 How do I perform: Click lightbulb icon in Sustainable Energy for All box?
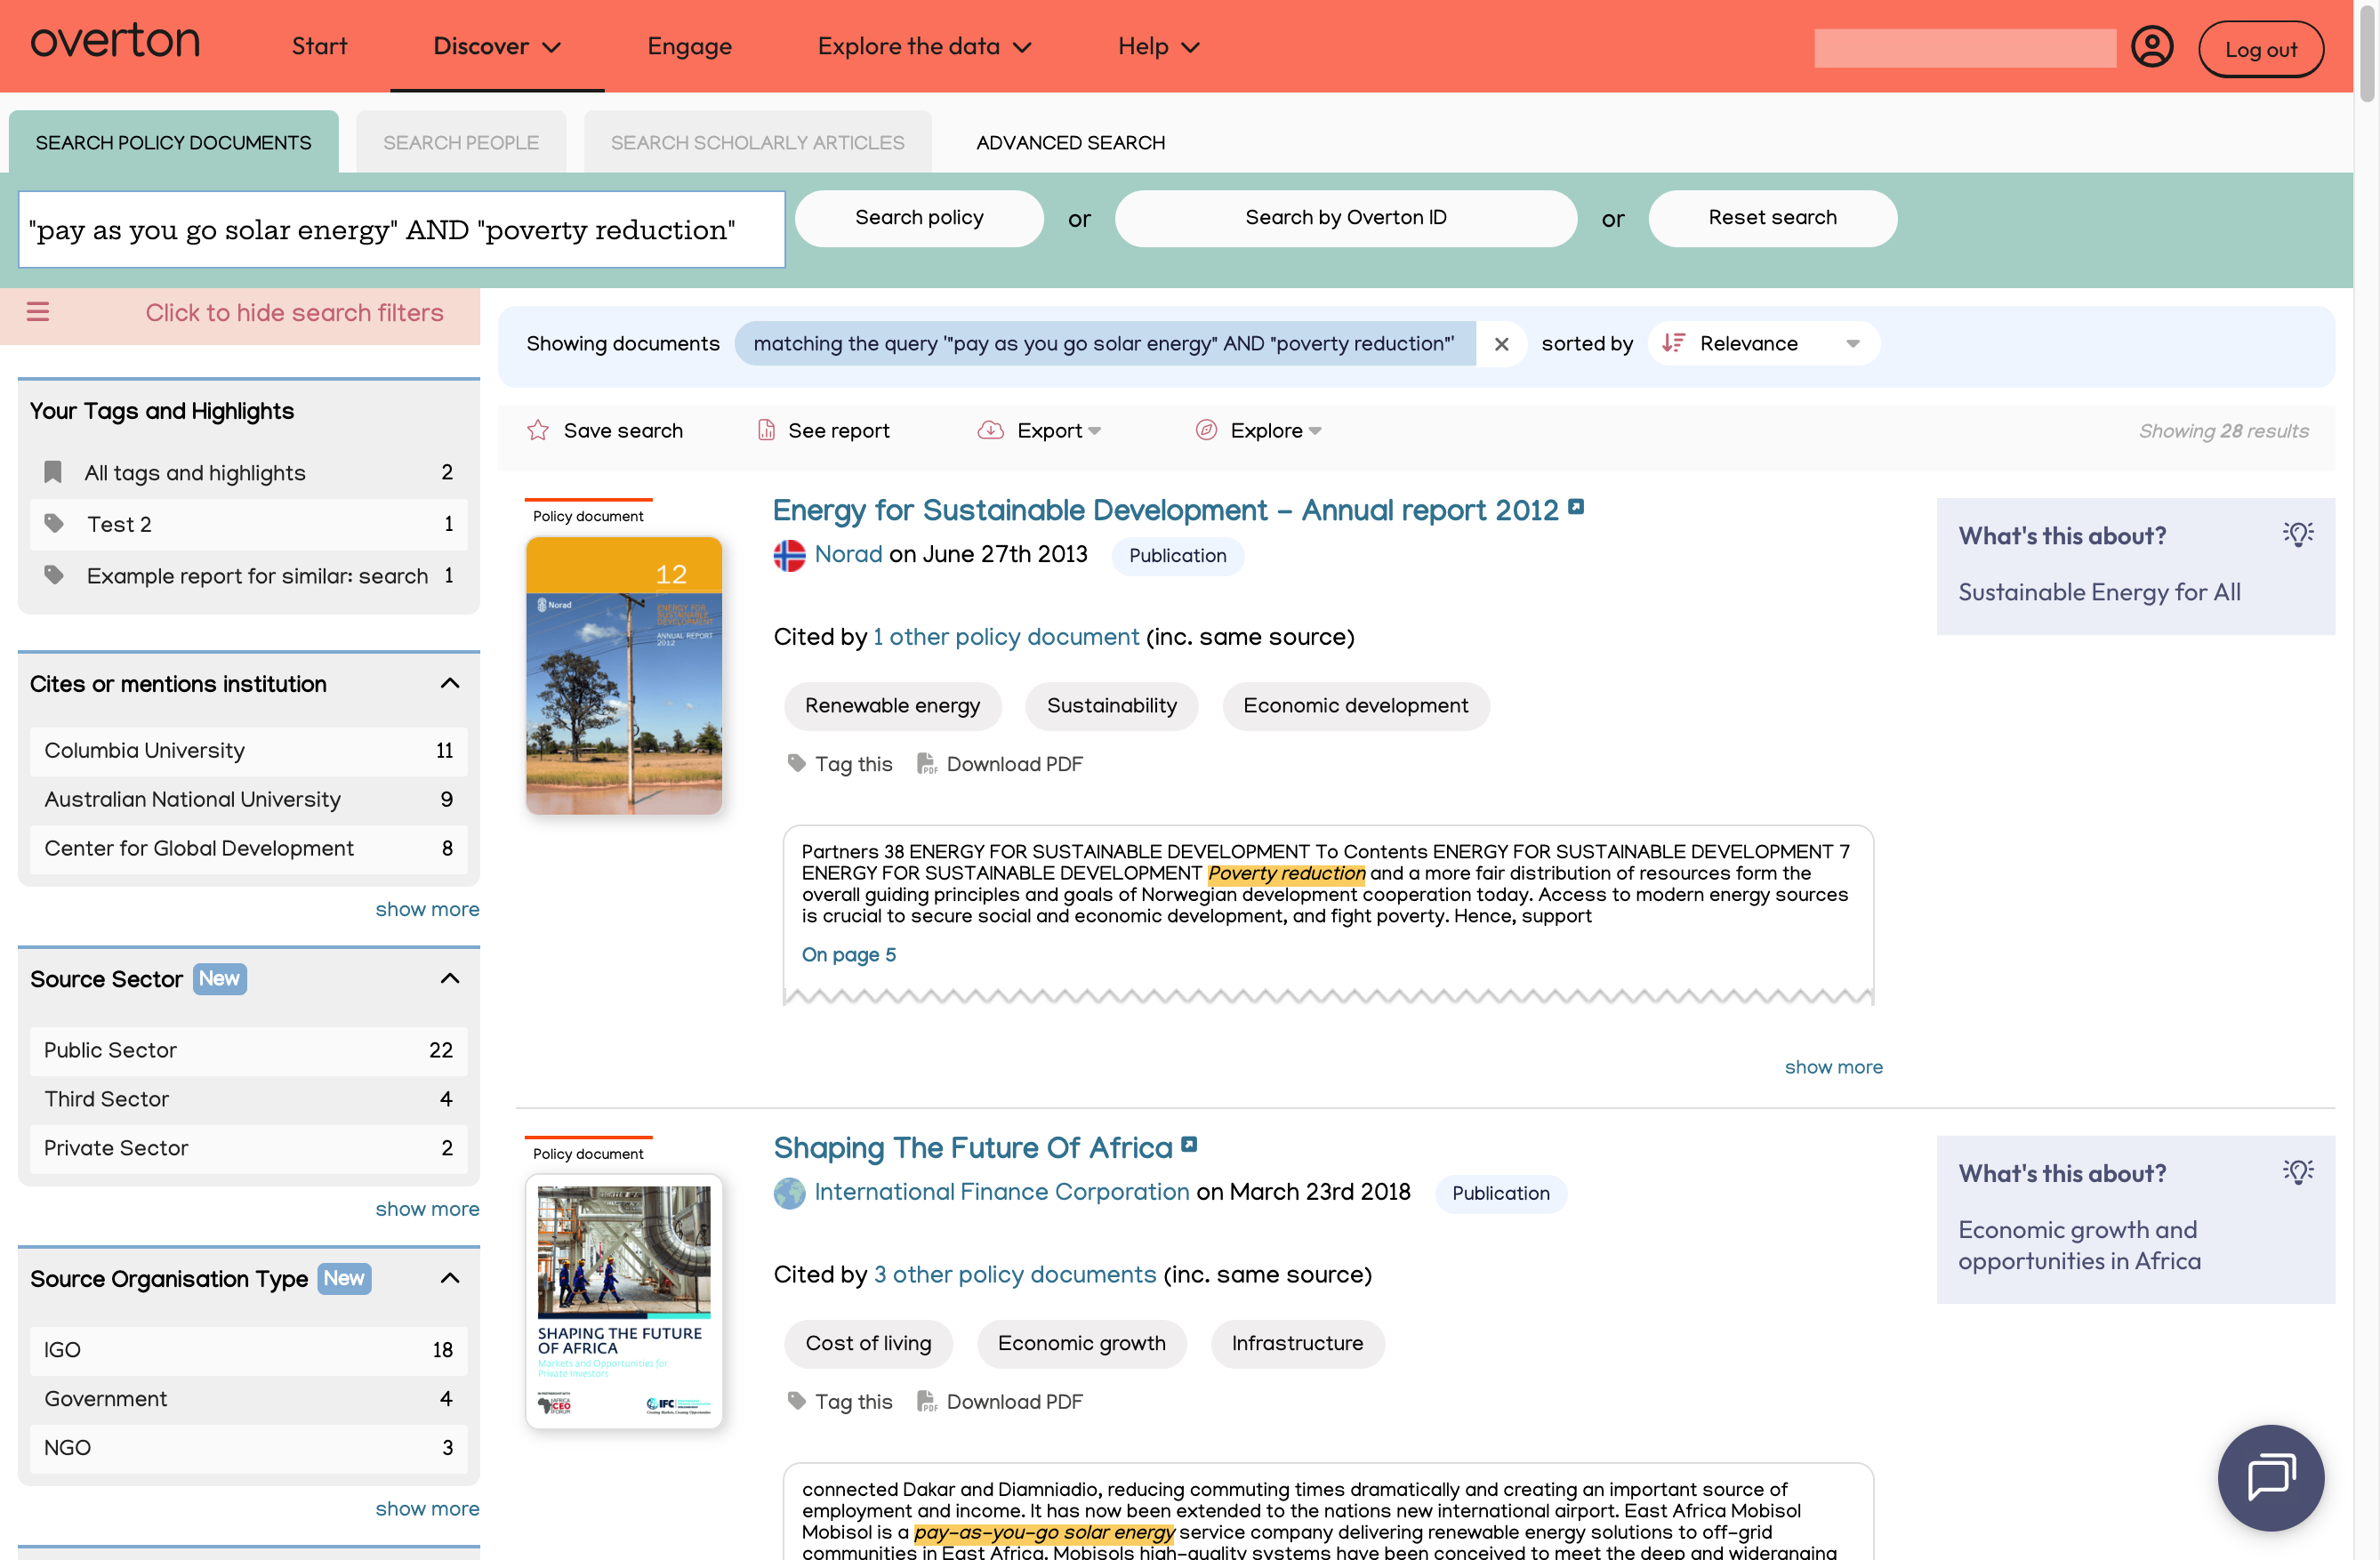2297,535
